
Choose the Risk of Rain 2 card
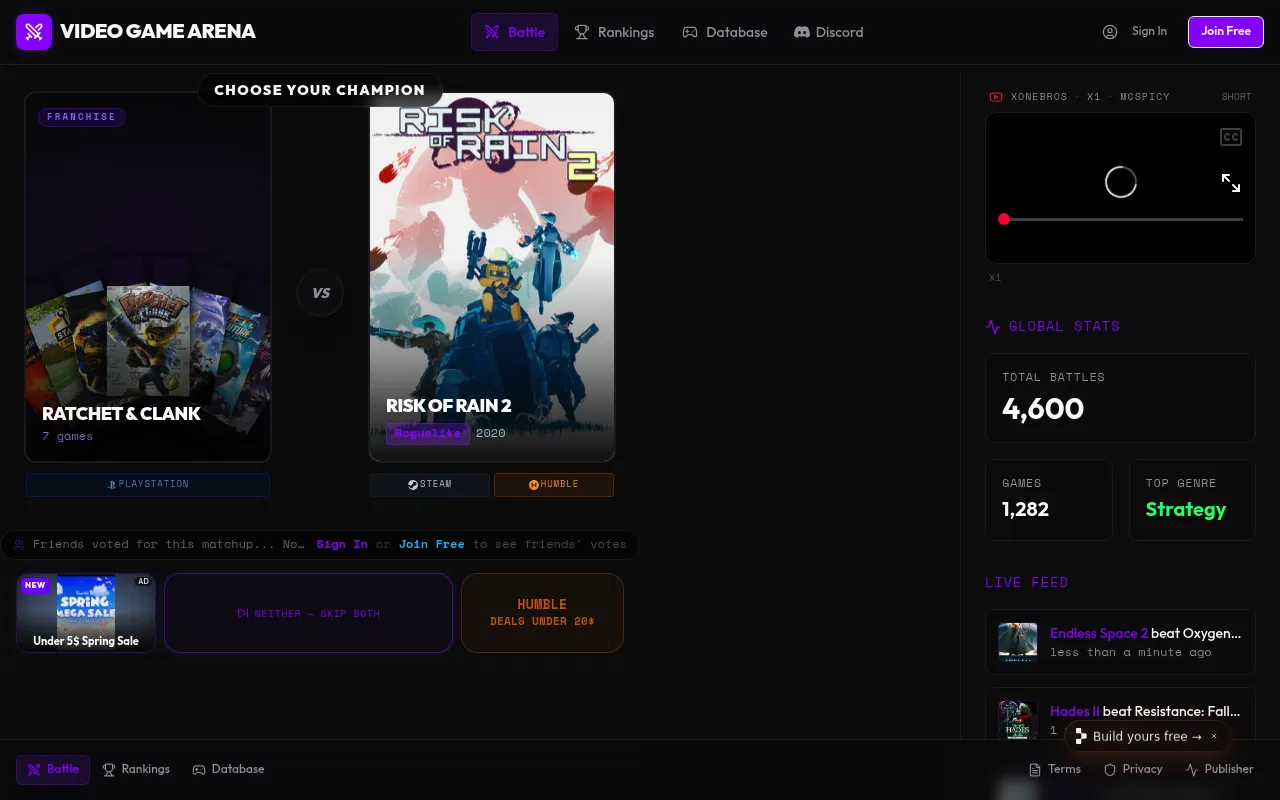coord(492,277)
